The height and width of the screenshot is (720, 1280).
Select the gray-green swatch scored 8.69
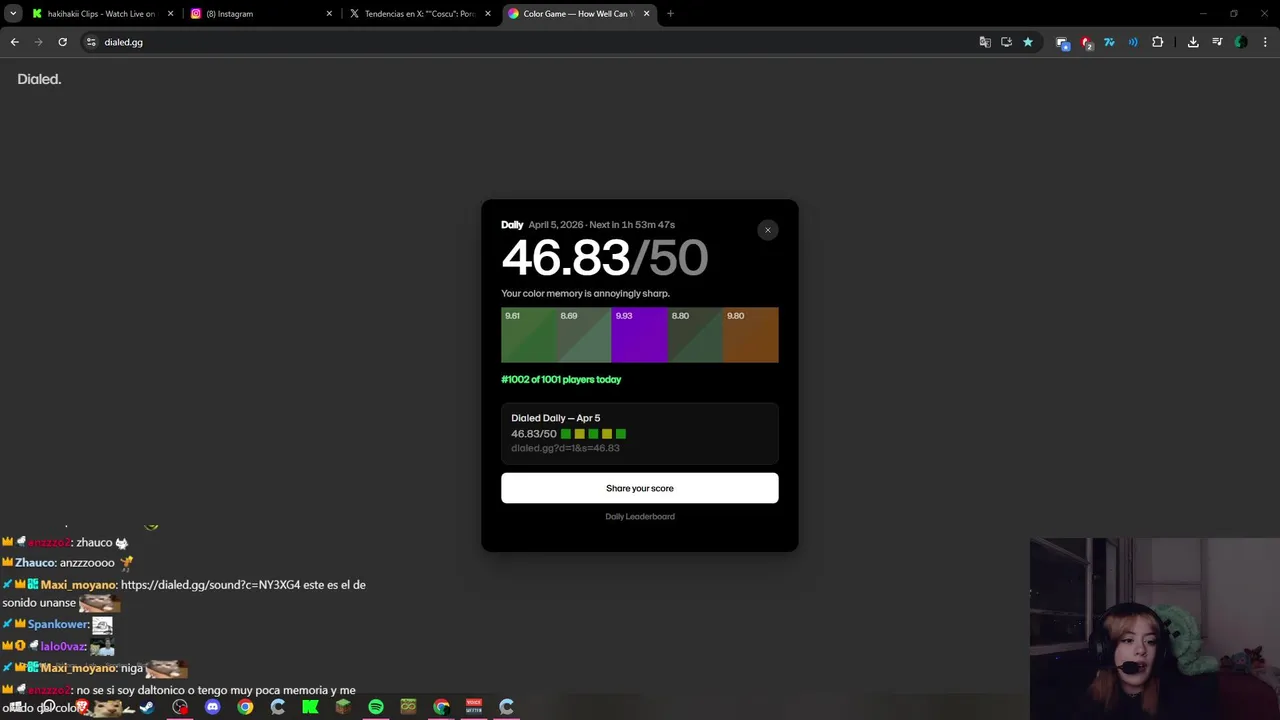click(x=584, y=335)
